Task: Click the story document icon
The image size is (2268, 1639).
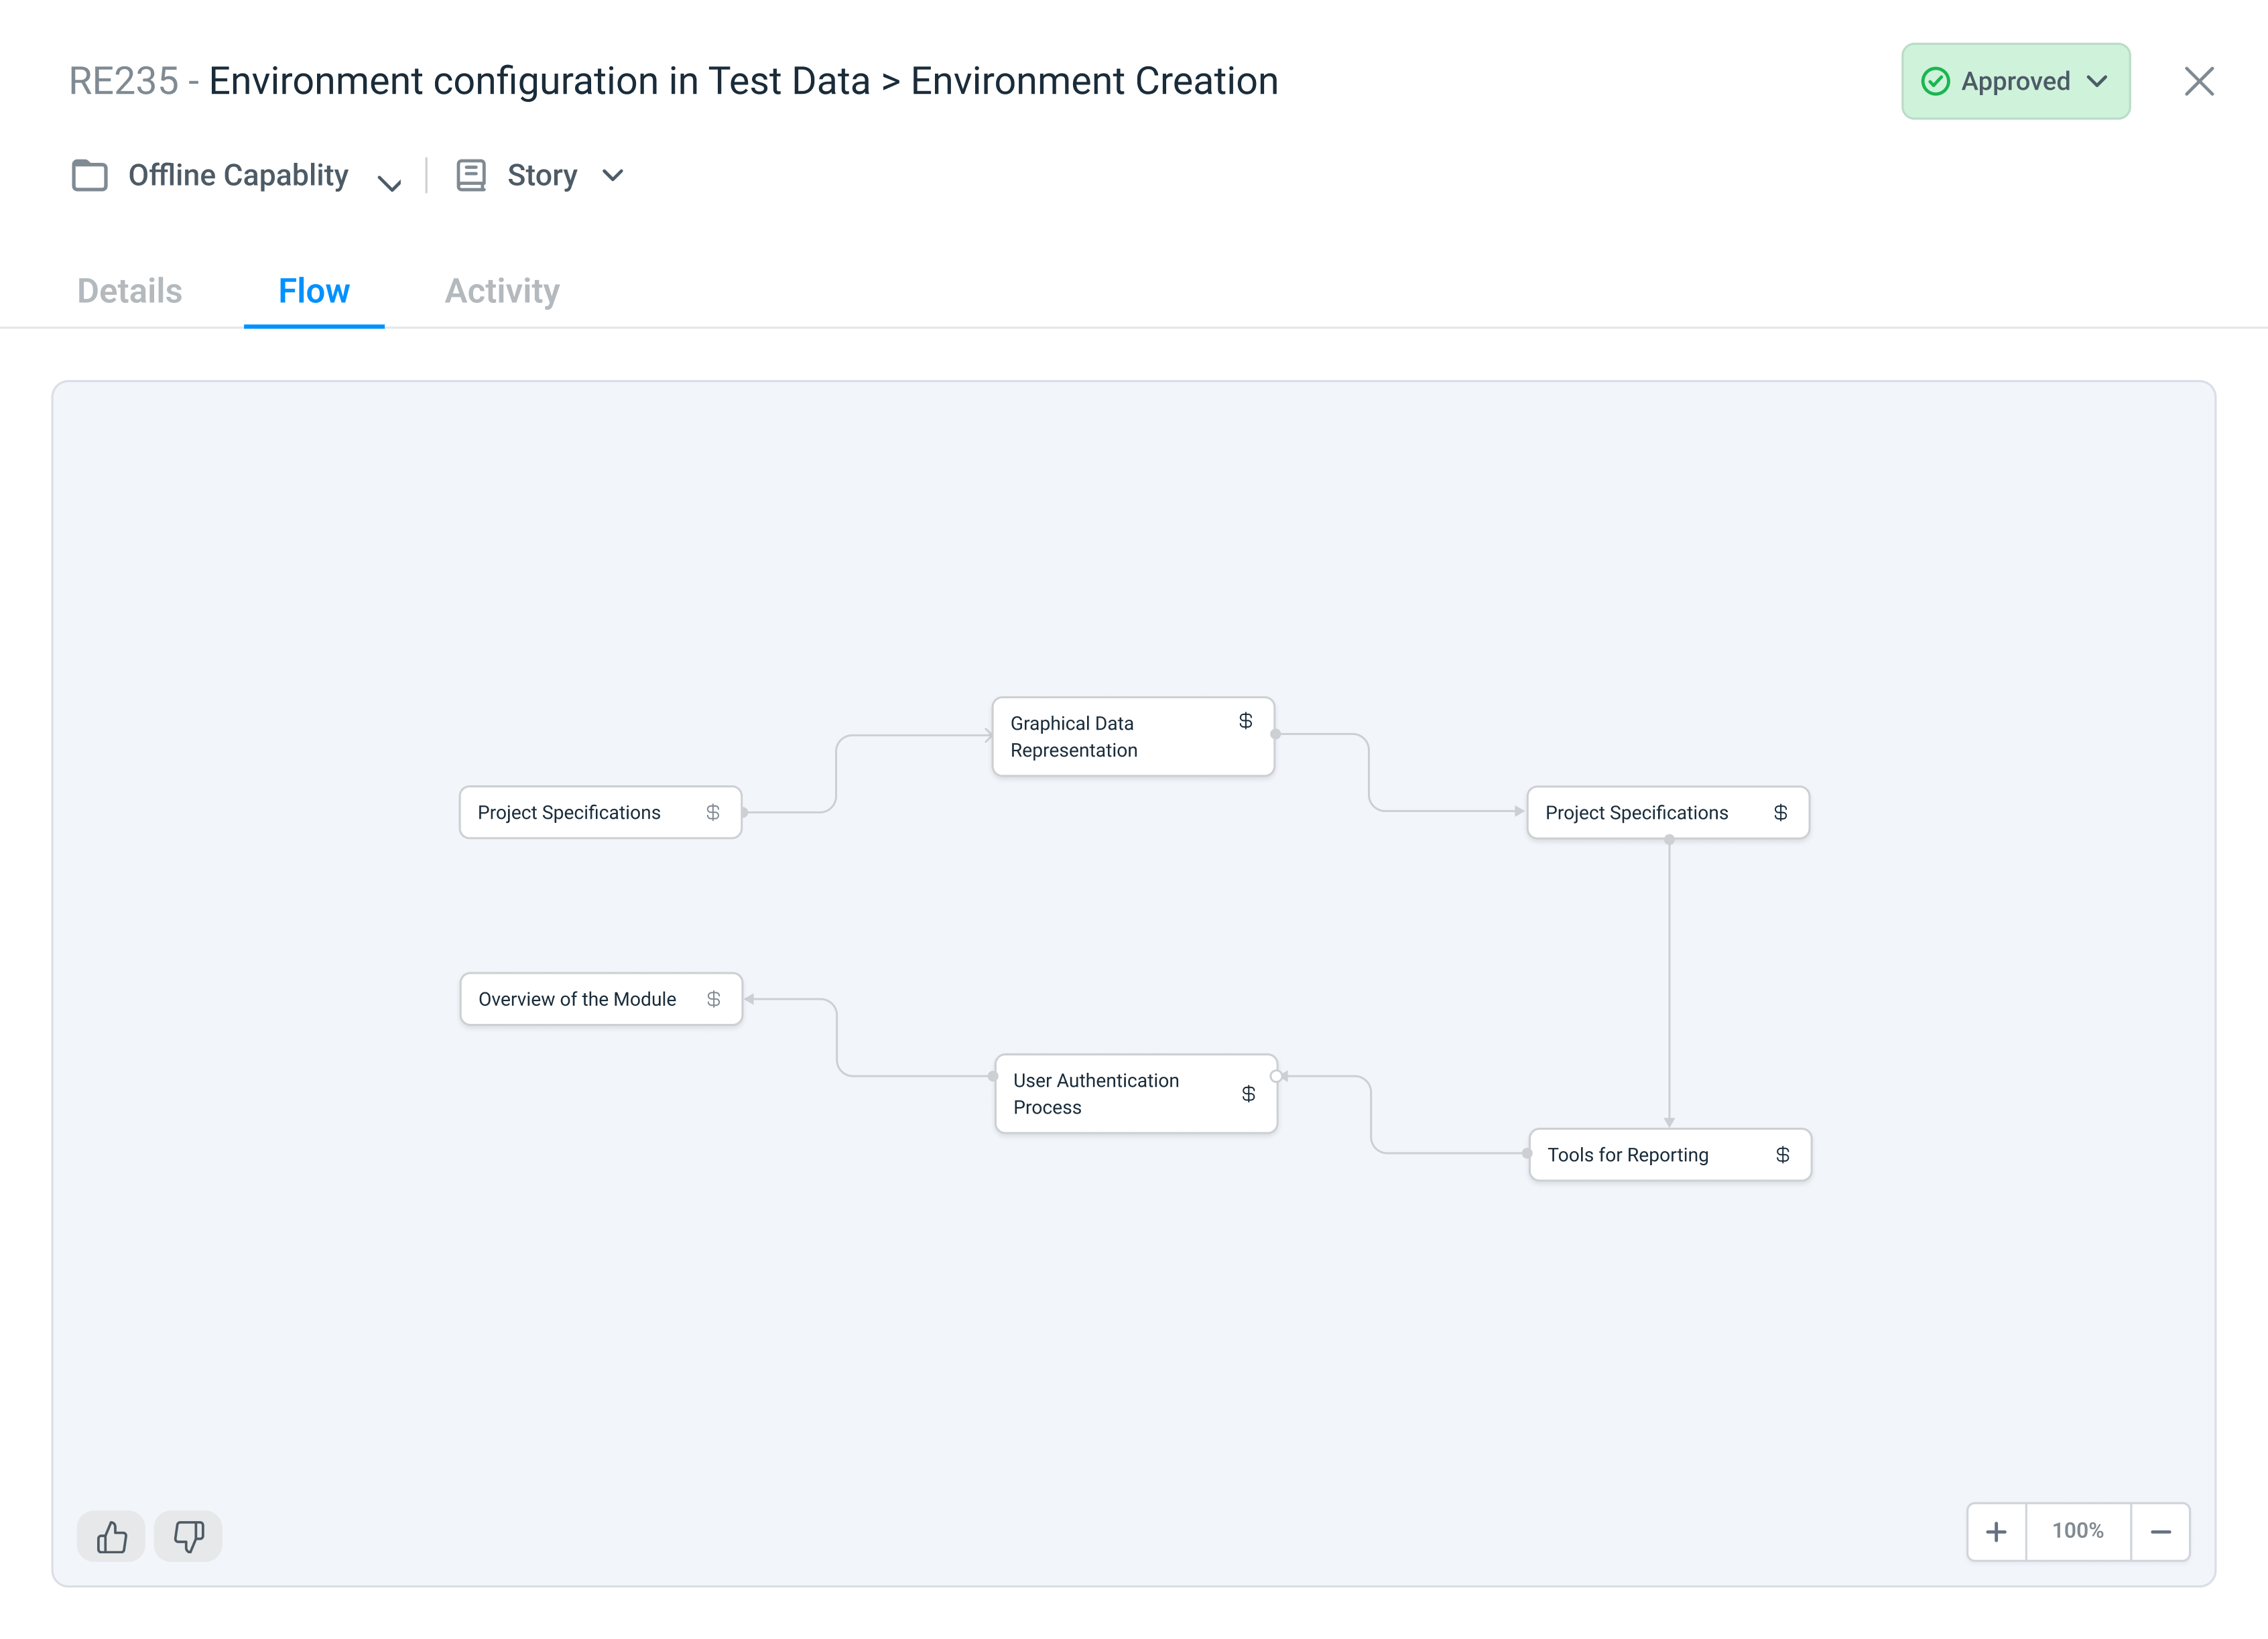Action: 471,175
